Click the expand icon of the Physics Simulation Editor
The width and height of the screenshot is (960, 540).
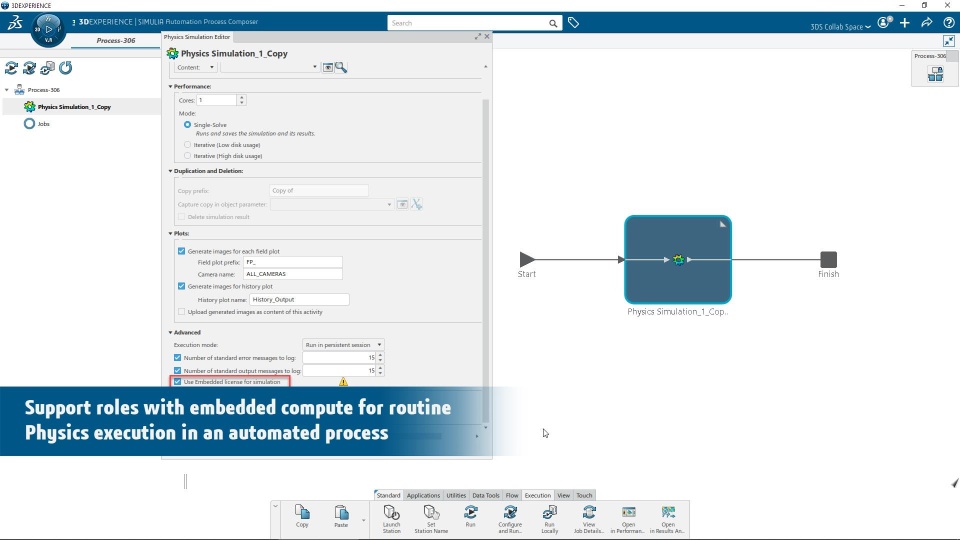tap(478, 37)
